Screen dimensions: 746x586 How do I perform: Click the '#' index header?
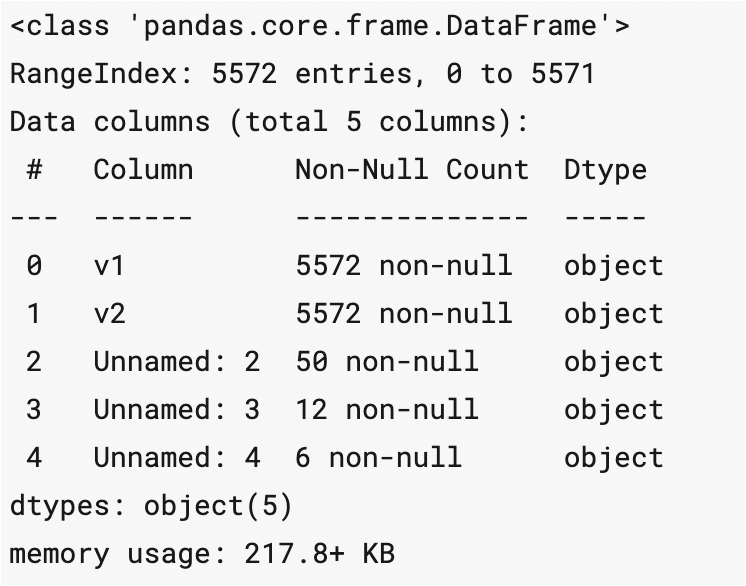coord(34,169)
